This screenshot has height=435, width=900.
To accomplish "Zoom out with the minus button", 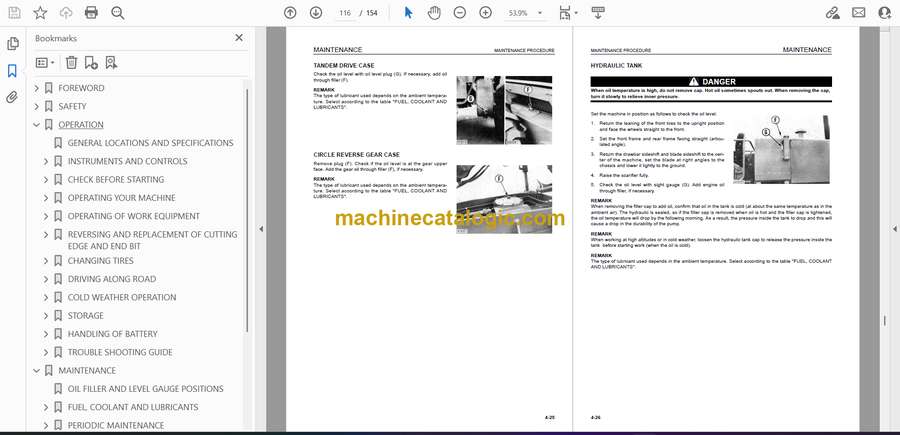I will point(460,13).
